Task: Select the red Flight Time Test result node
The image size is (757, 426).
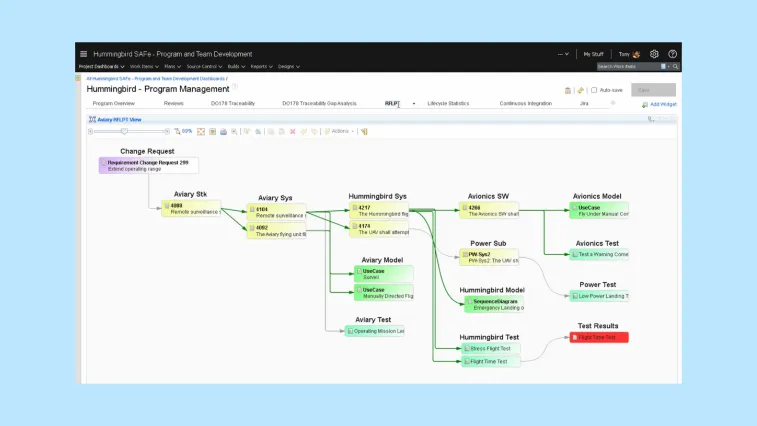Action: click(x=599, y=337)
